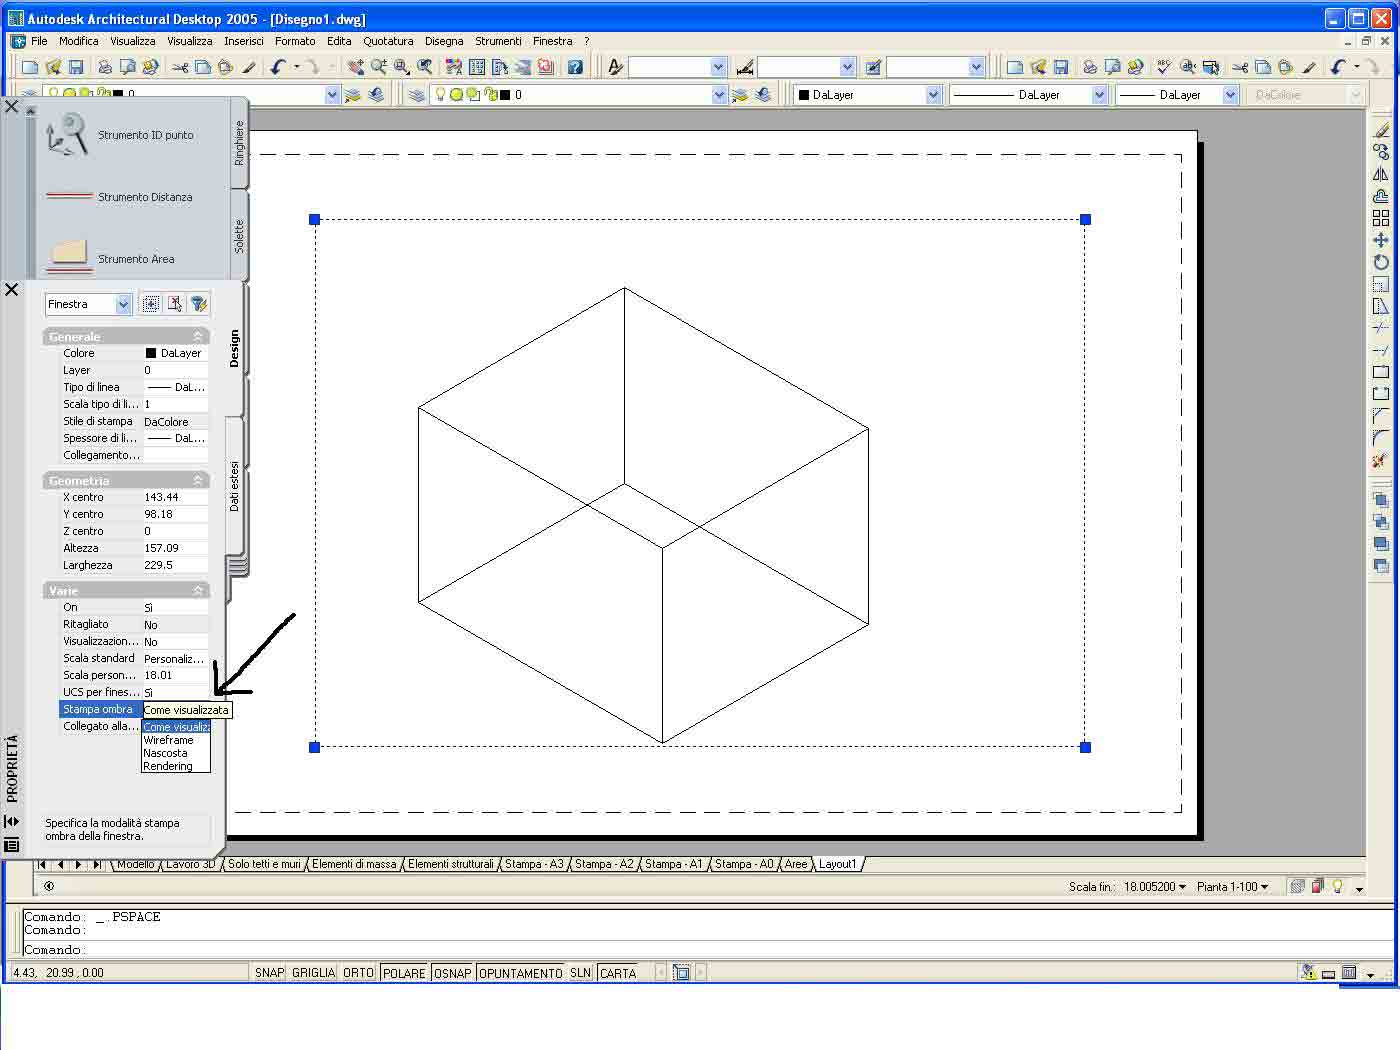Toggle GRIGLIA grid display
Screen dimensions: 1400x1050
coord(313,973)
